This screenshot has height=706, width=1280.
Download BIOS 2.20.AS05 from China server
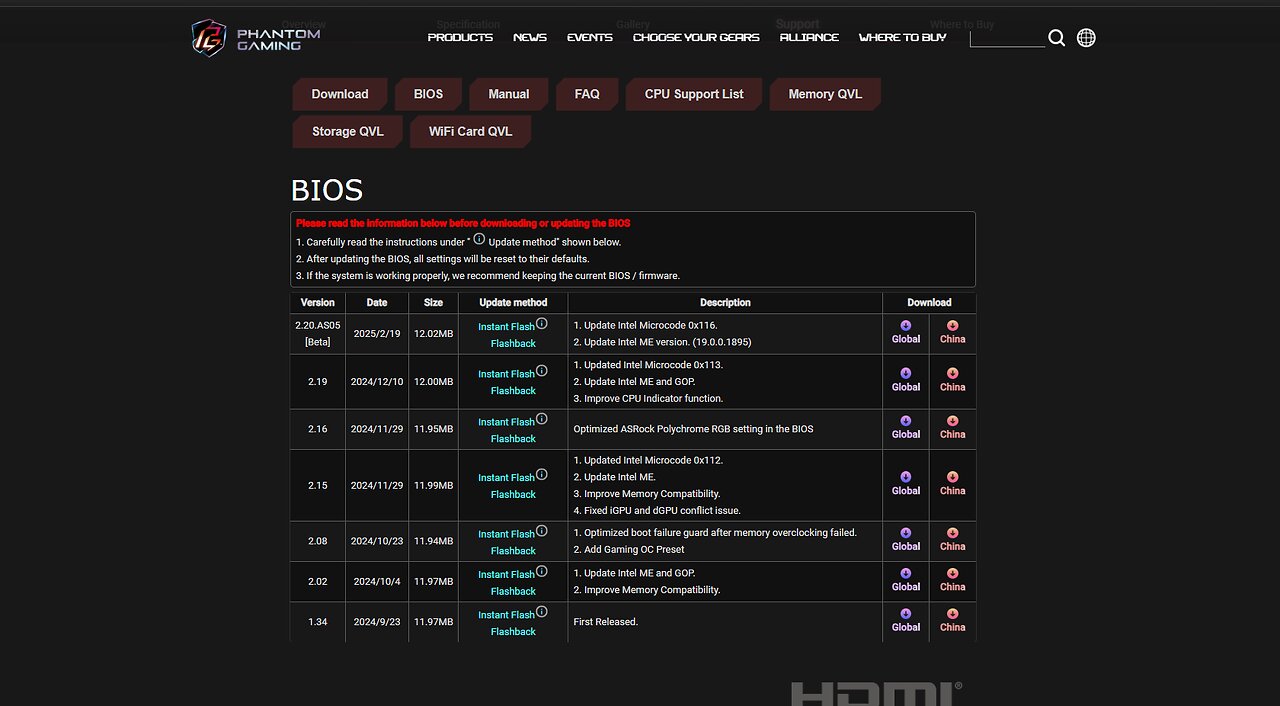pos(953,332)
